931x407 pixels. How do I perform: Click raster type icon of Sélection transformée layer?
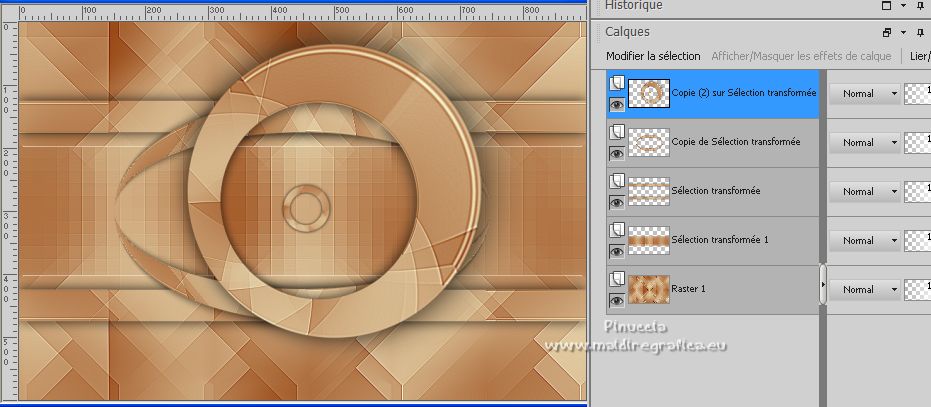[617, 180]
